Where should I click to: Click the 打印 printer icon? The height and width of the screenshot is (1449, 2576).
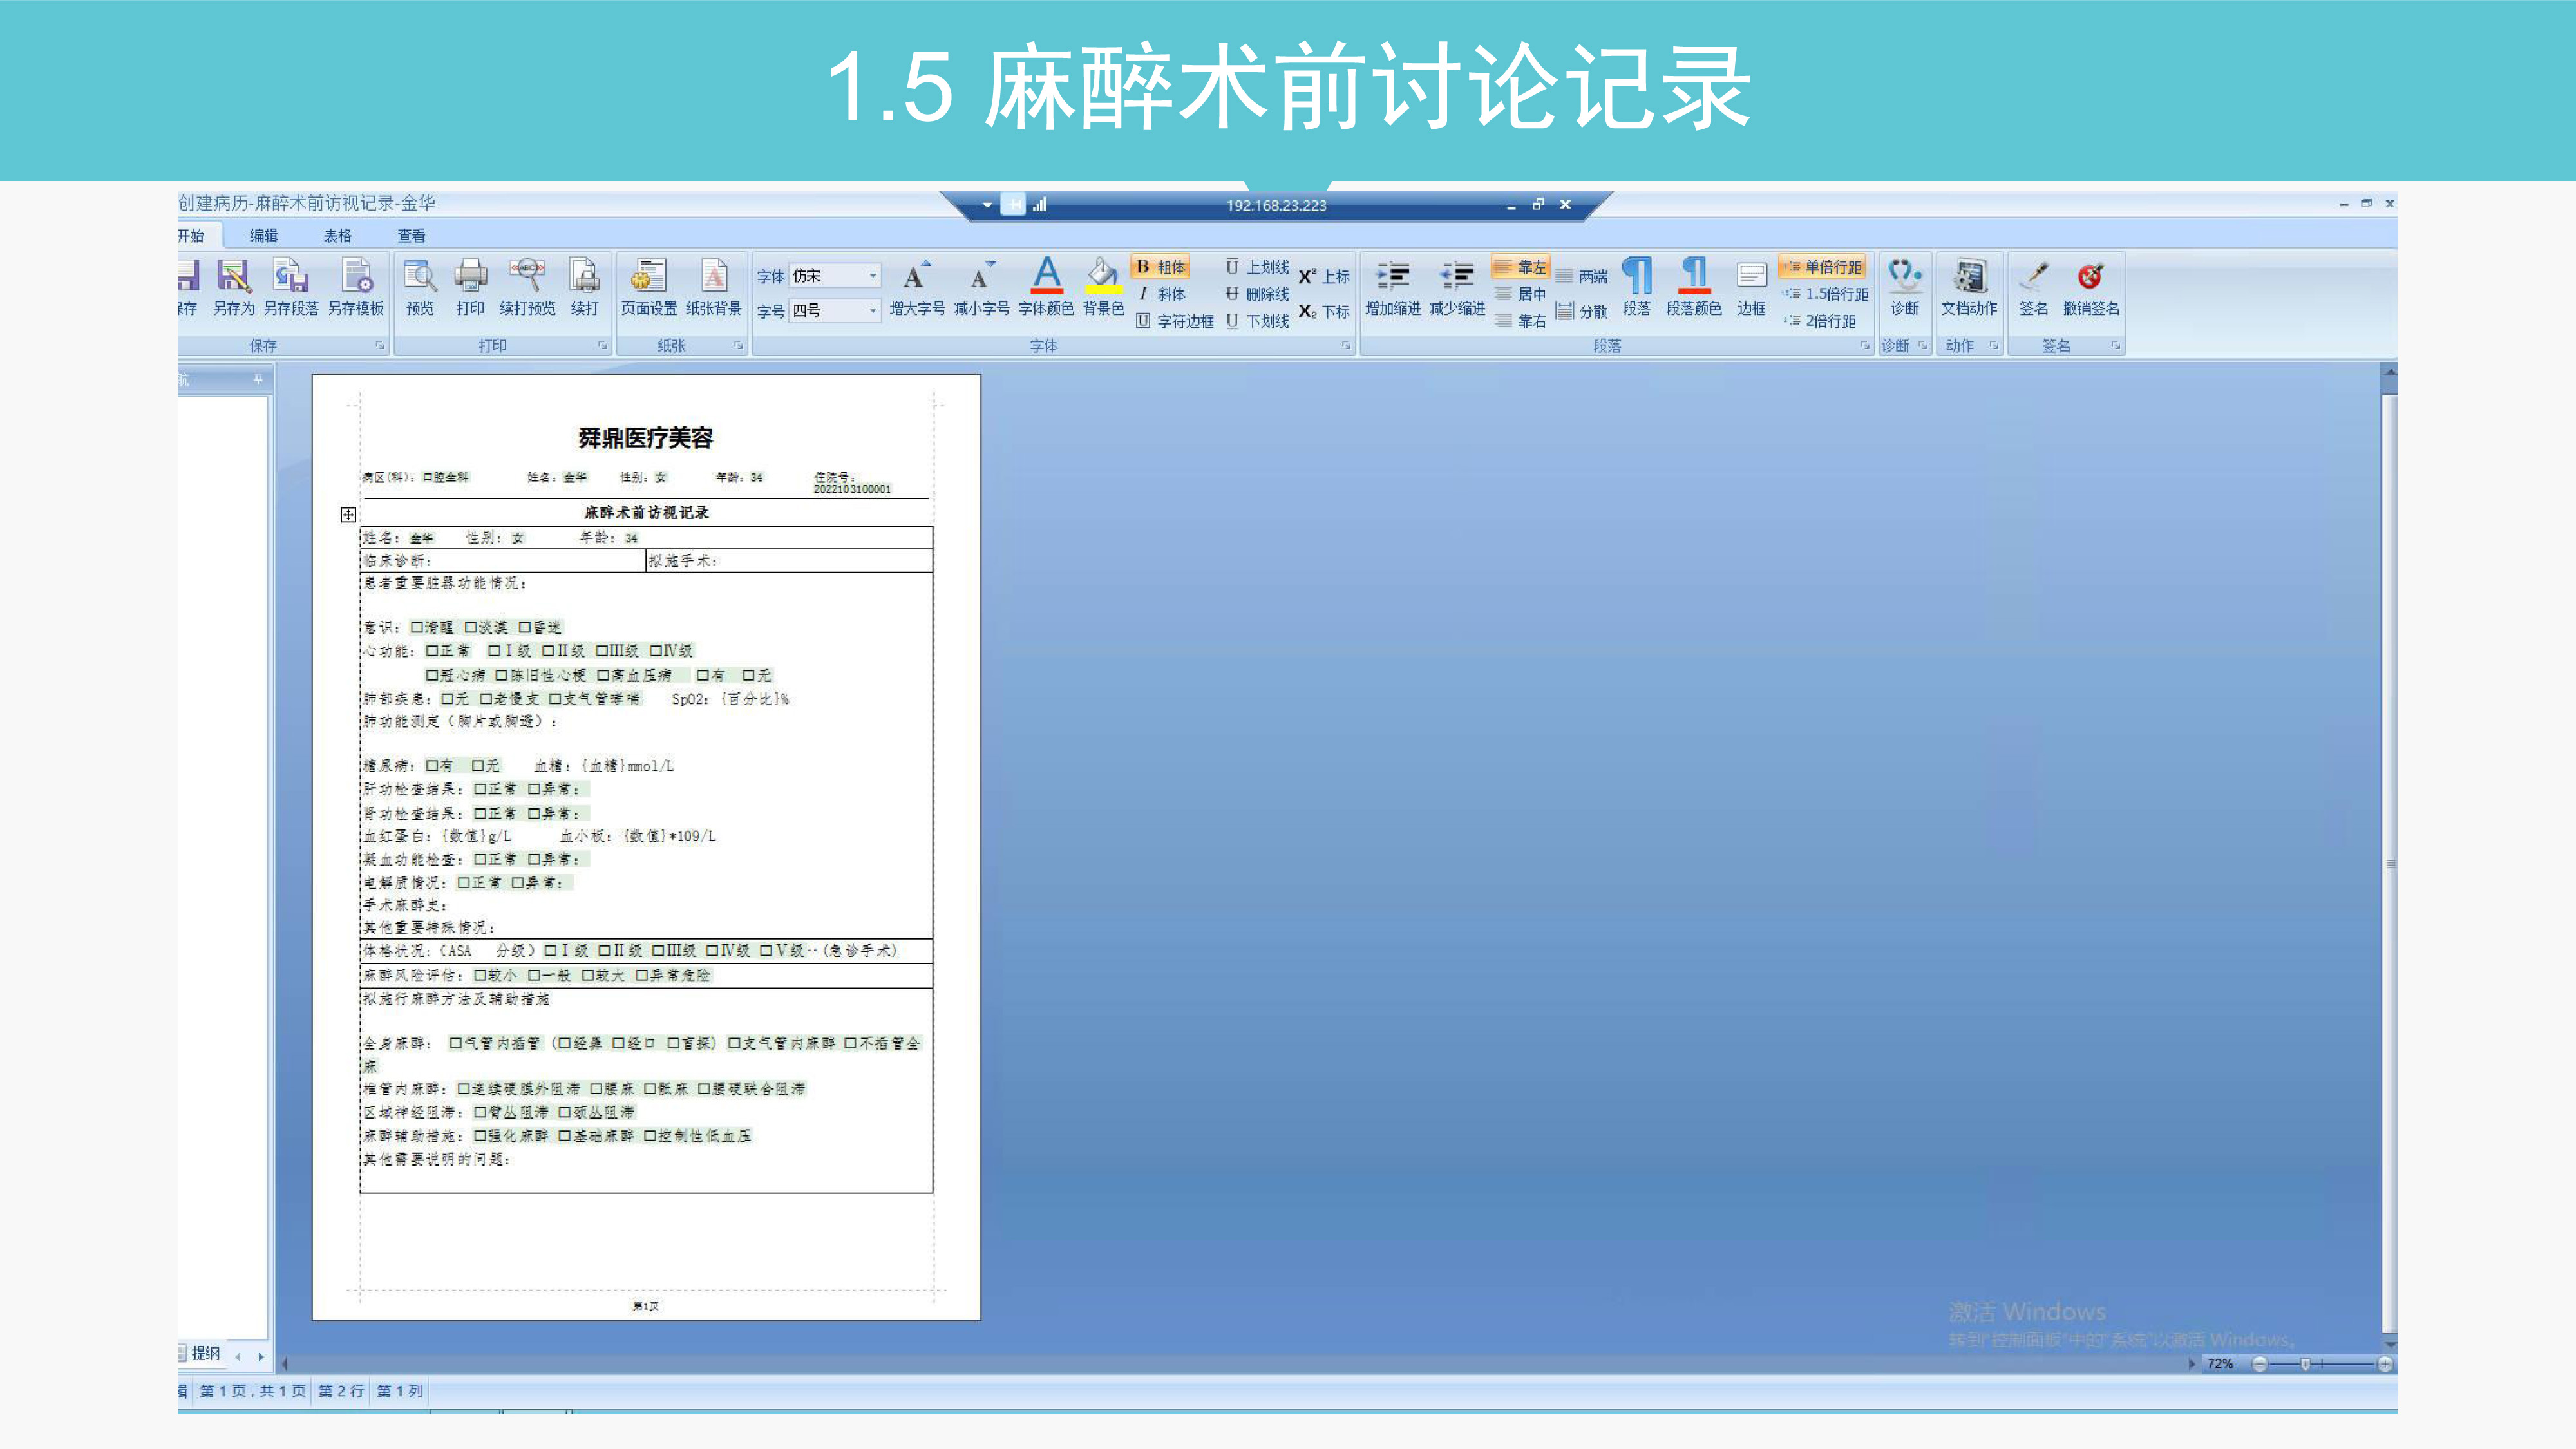click(x=470, y=287)
